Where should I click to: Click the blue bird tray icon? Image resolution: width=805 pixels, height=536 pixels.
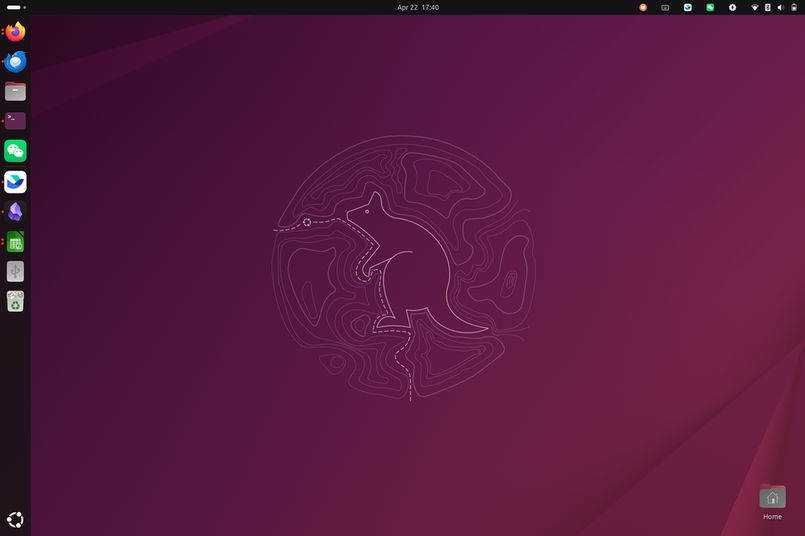click(x=687, y=7)
